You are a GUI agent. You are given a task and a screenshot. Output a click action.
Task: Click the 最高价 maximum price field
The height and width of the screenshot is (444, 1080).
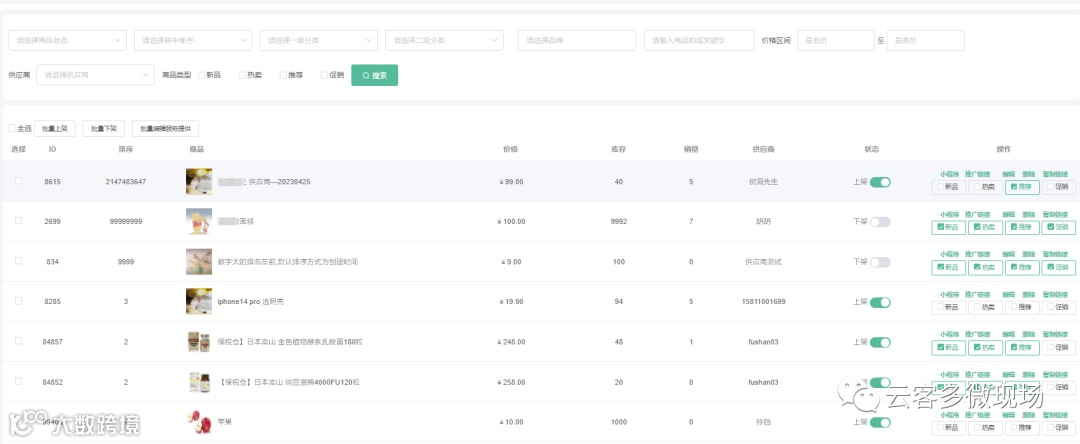(926, 41)
